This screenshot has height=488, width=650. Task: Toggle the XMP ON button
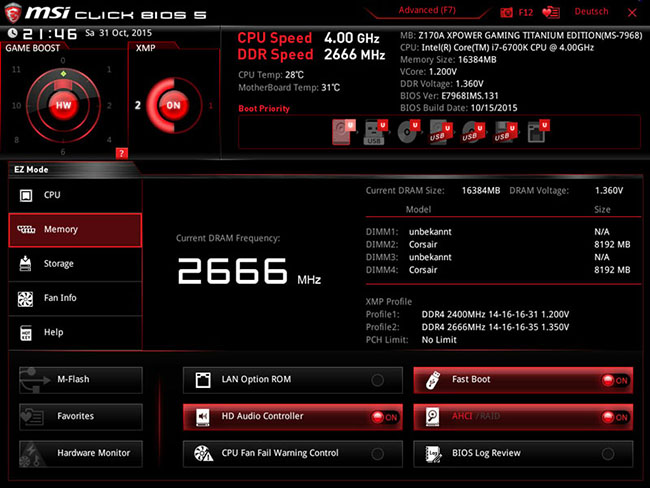pyautogui.click(x=173, y=105)
